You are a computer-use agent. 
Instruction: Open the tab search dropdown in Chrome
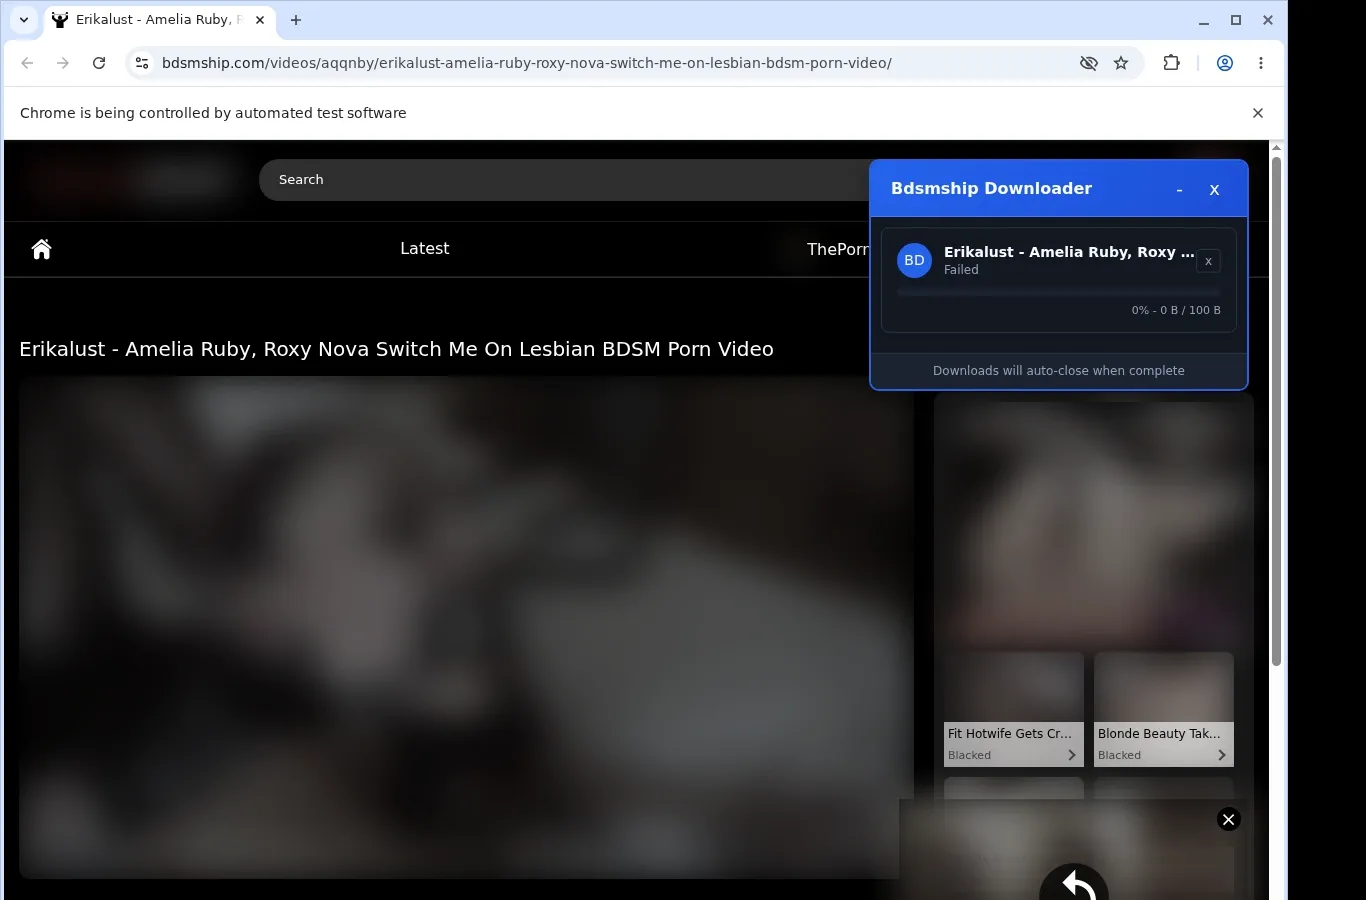pos(24,20)
